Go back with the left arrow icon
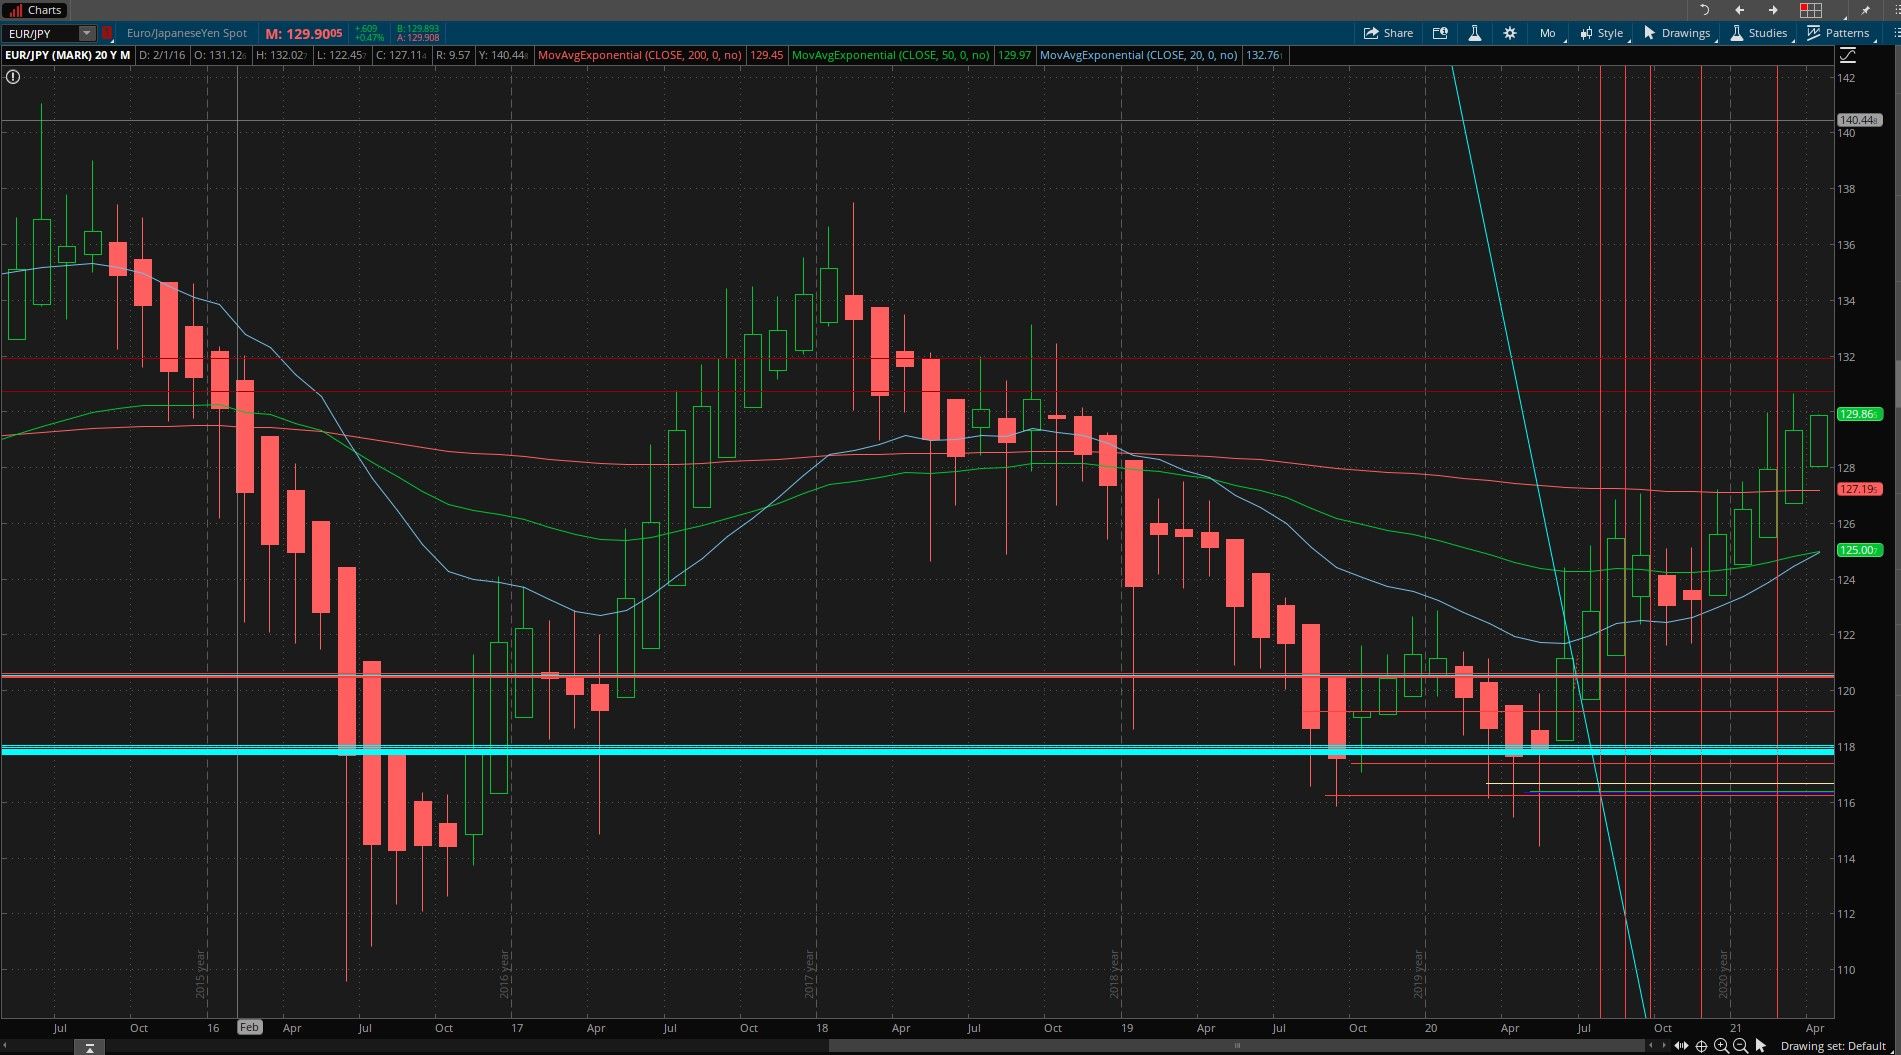Screen dimensions: 1901x1055 [1739, 10]
